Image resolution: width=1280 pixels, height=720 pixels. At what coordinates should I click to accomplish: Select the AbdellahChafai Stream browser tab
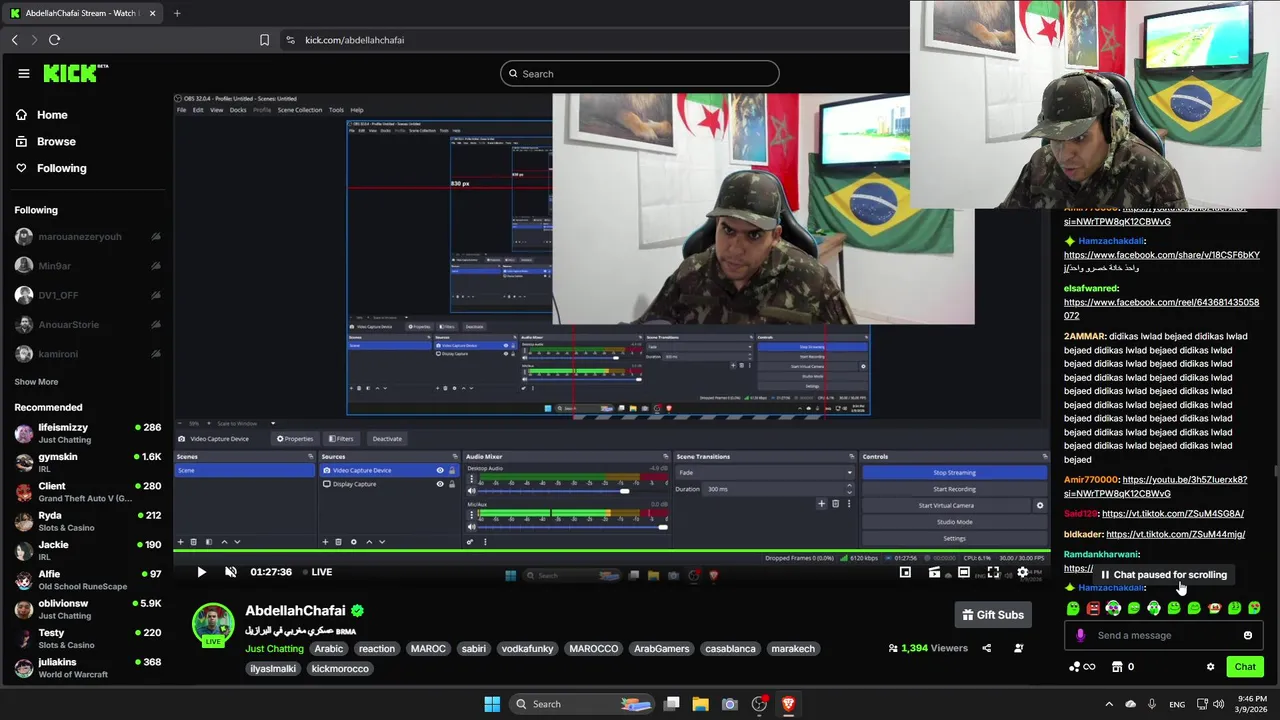coord(80,13)
